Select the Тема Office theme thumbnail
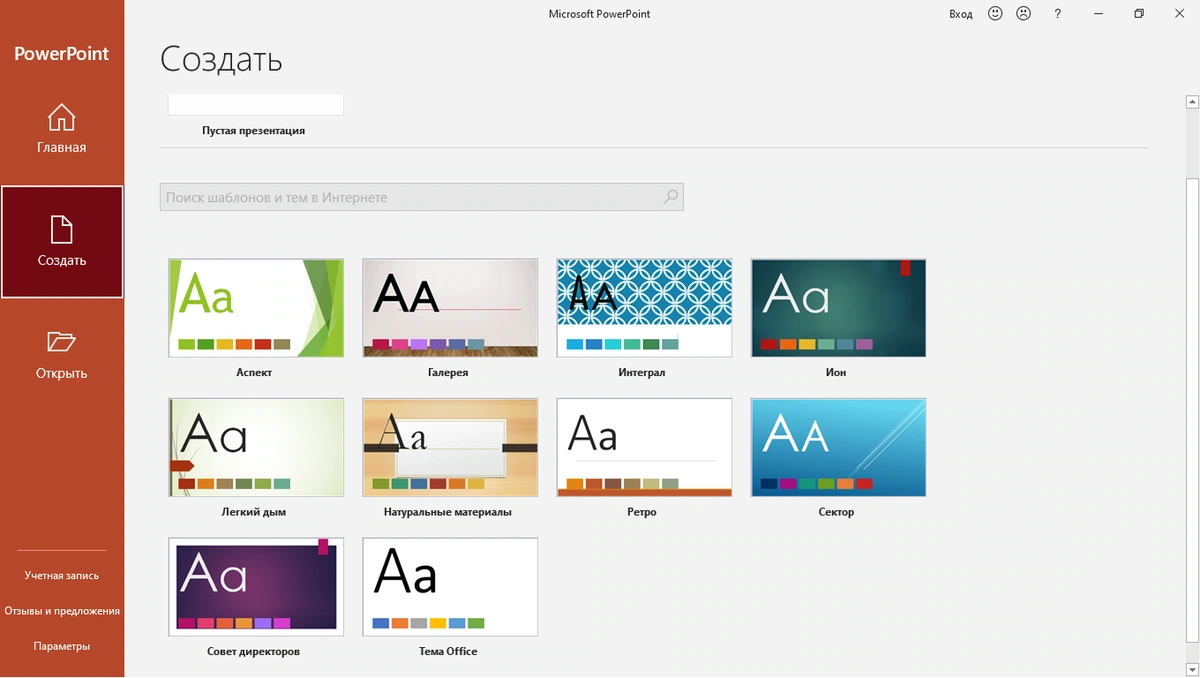Viewport: 1200px width, 678px height. tap(450, 587)
